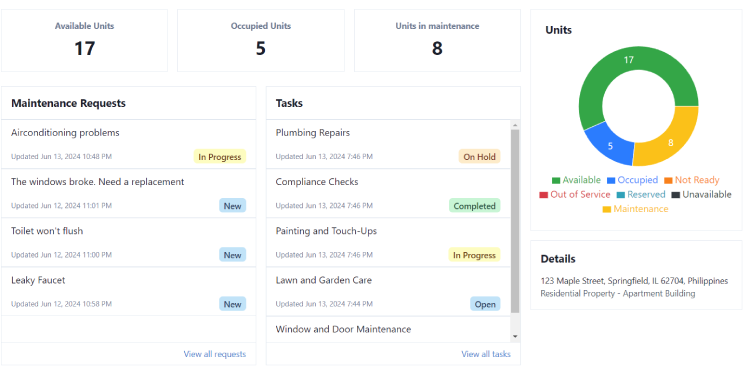Image resolution: width=750 pixels, height=385 pixels.
Task: Toggle Reserved legend entry
Action: 641,194
